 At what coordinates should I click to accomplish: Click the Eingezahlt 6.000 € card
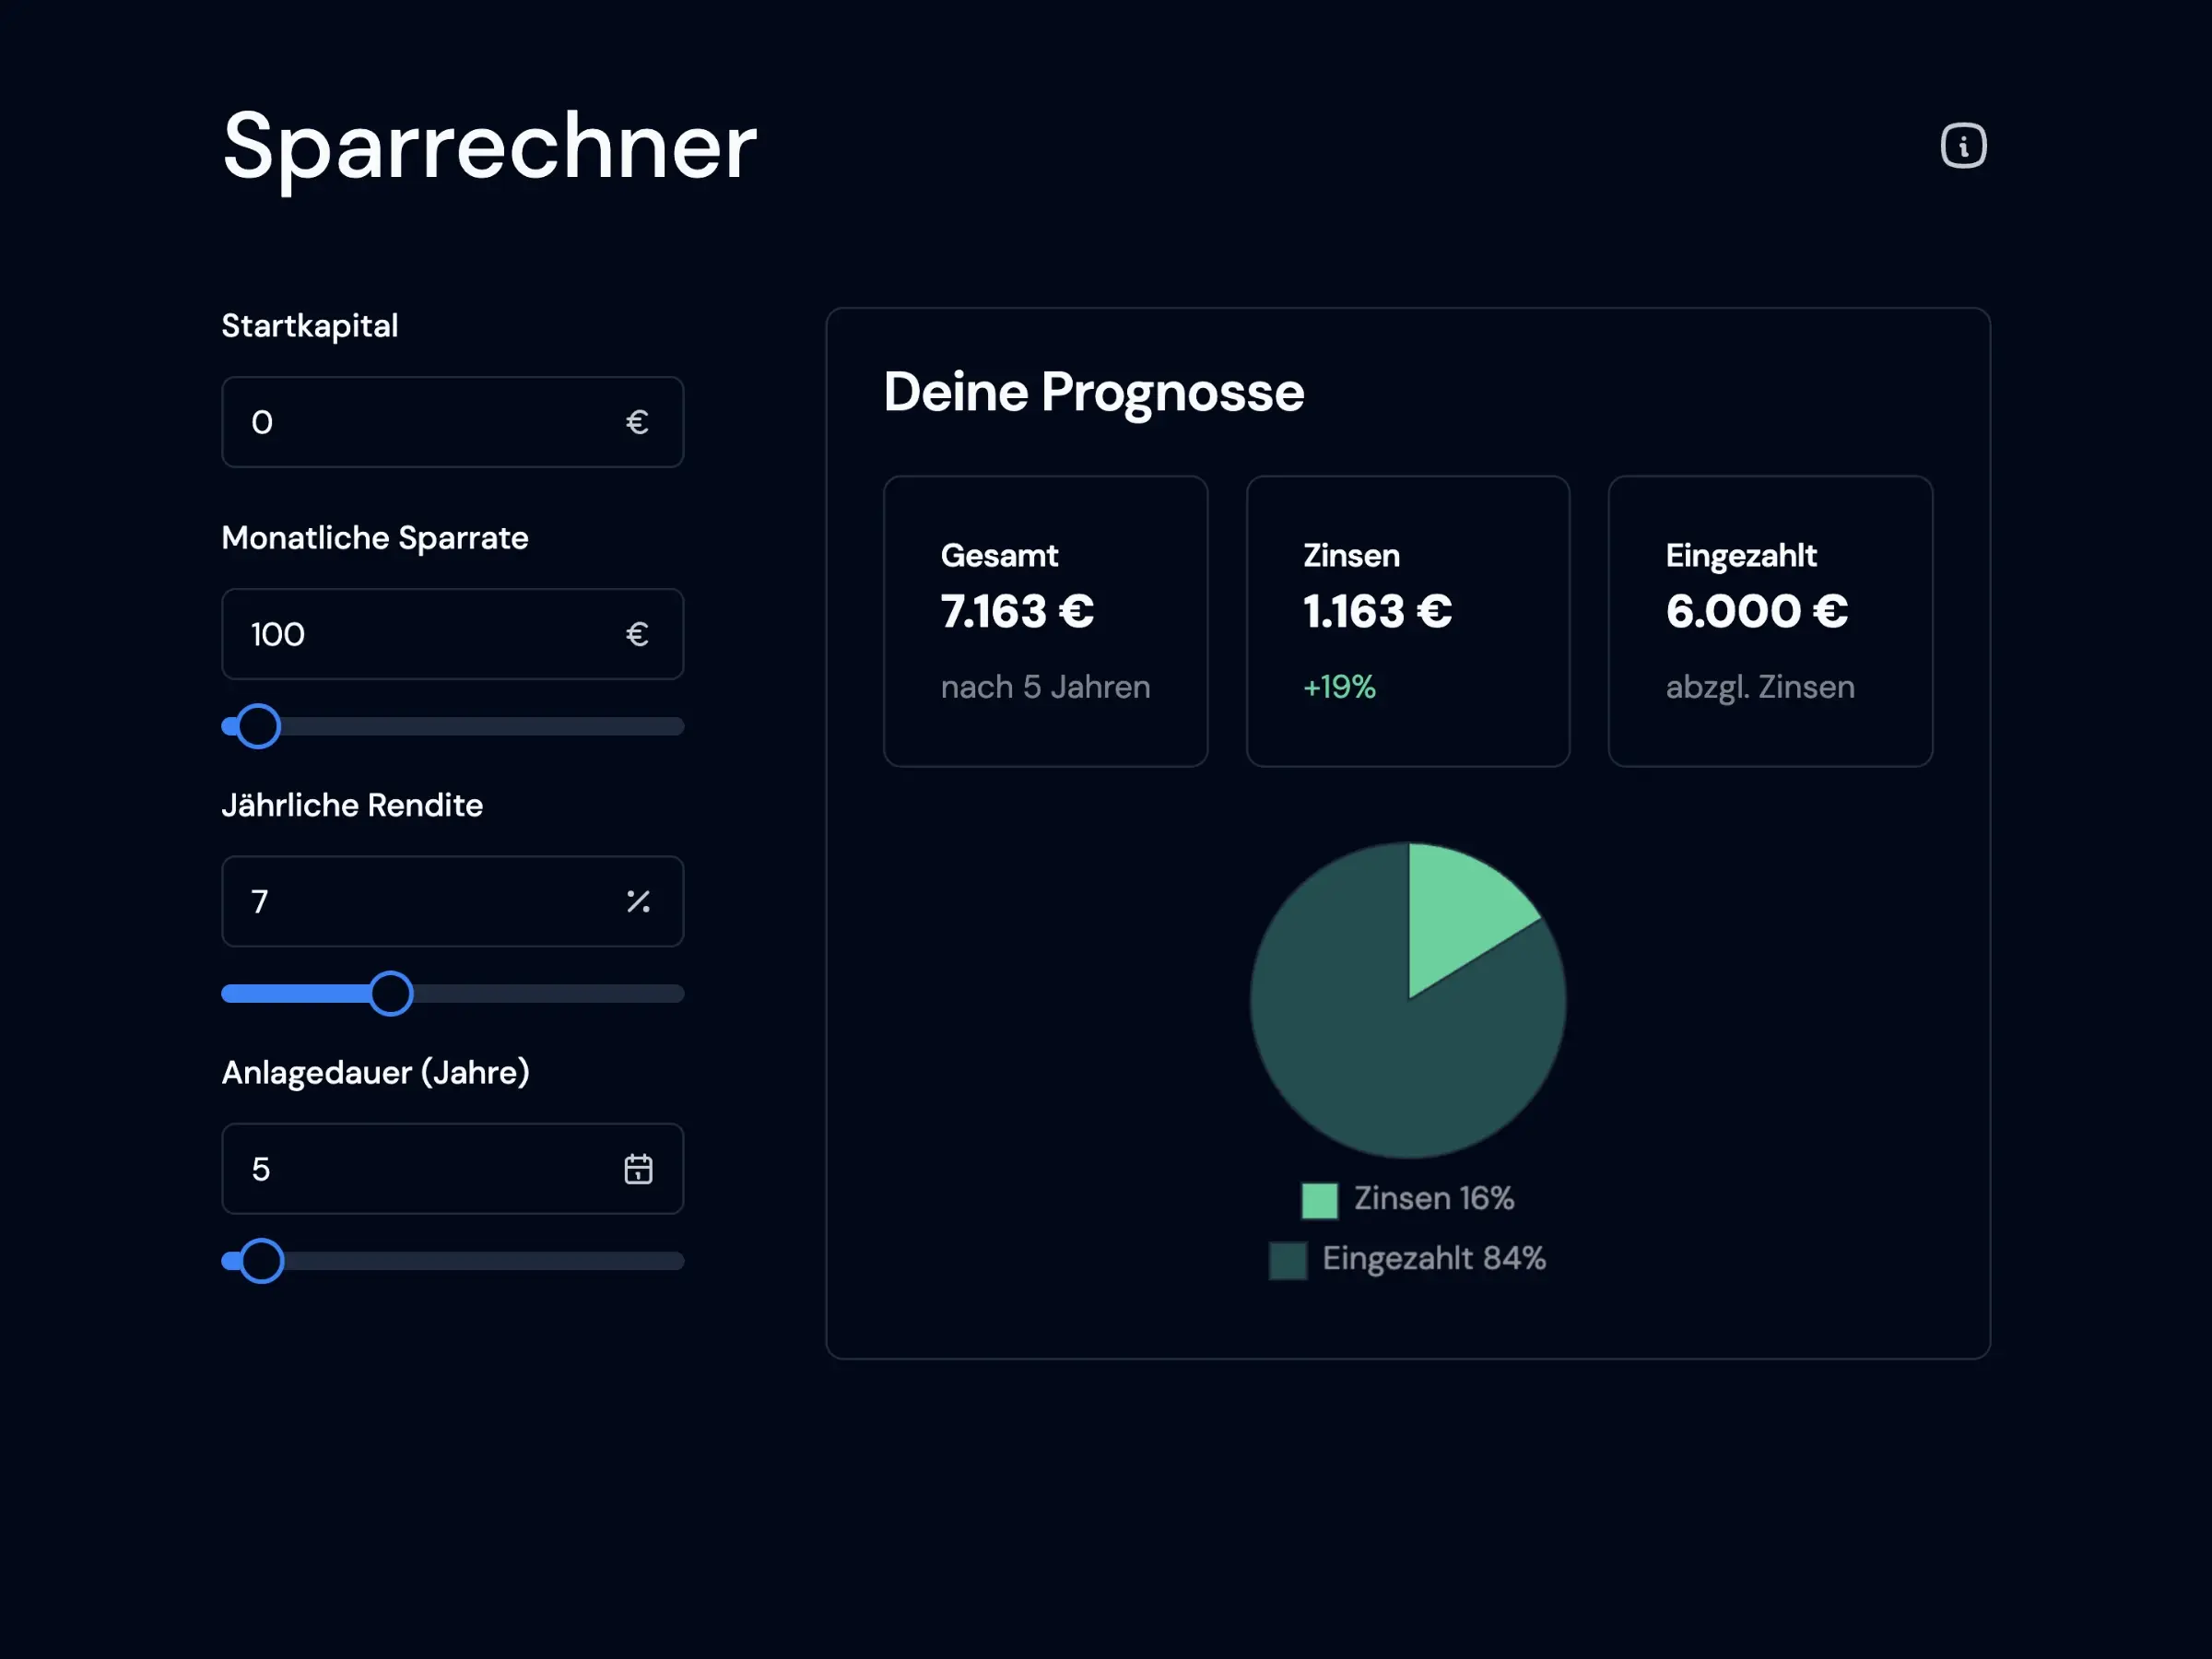(x=1770, y=621)
